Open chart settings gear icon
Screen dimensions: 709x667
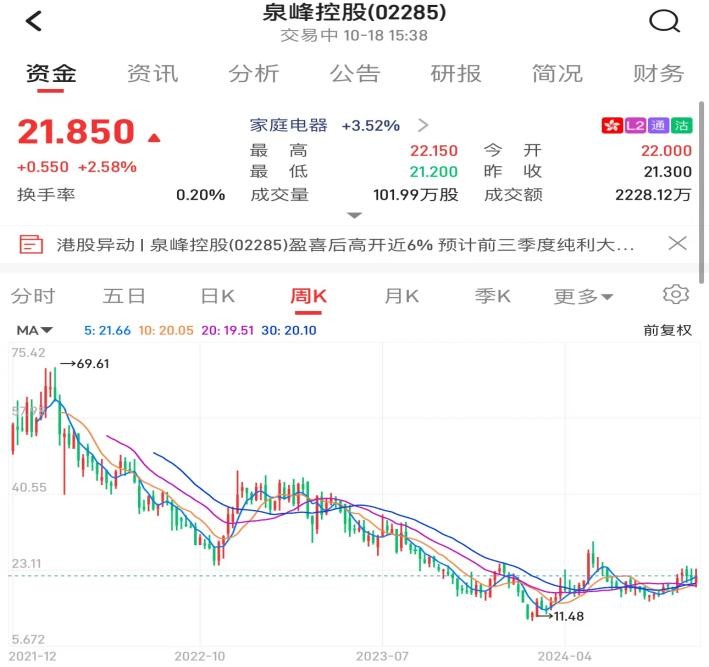click(x=676, y=294)
